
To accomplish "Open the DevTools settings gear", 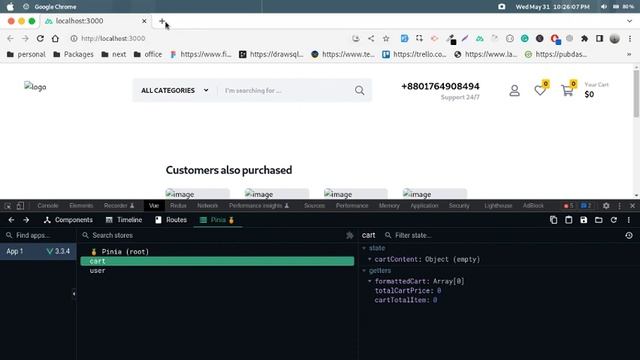I will [x=606, y=206].
